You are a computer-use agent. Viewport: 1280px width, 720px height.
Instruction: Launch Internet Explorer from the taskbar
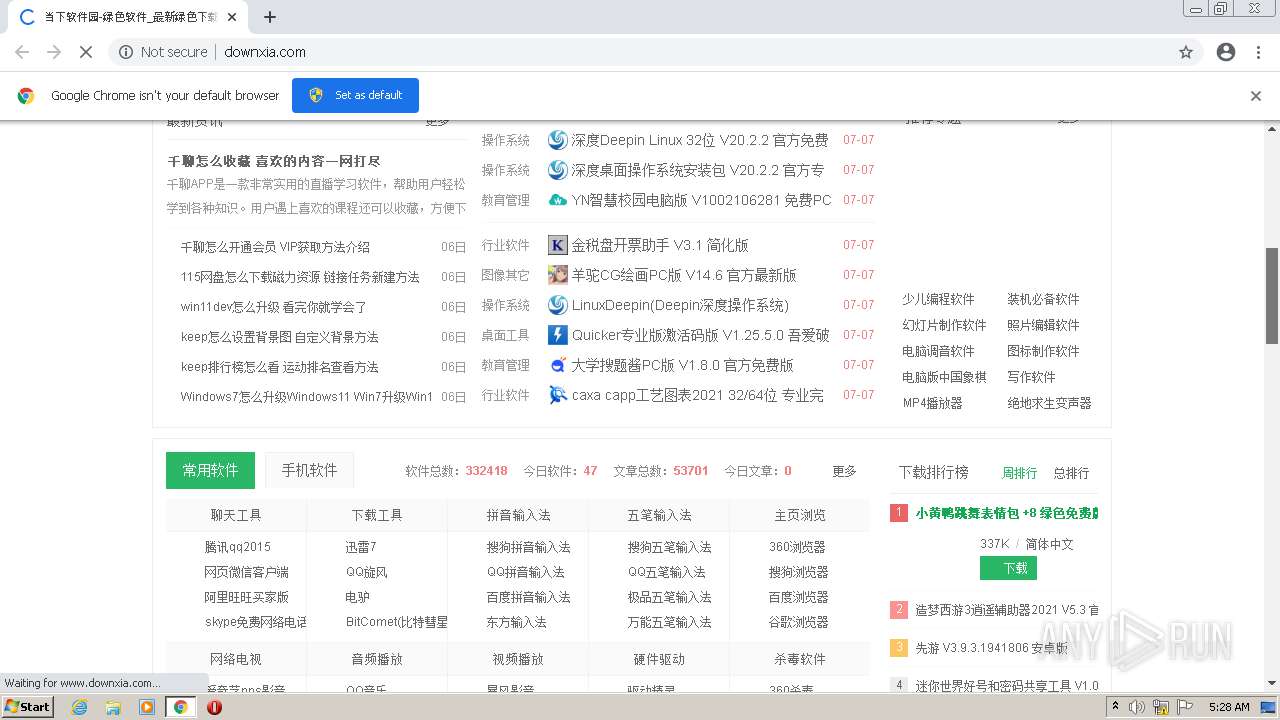(80, 707)
